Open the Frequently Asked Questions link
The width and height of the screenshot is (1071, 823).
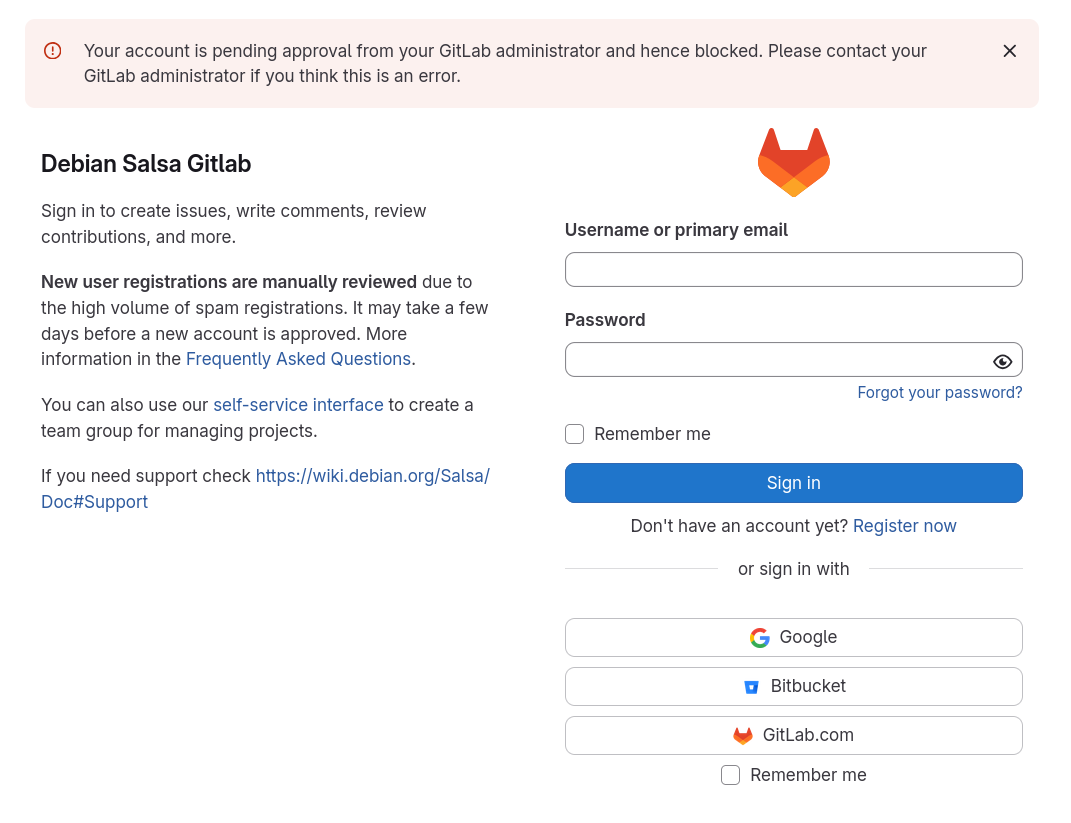click(x=298, y=359)
